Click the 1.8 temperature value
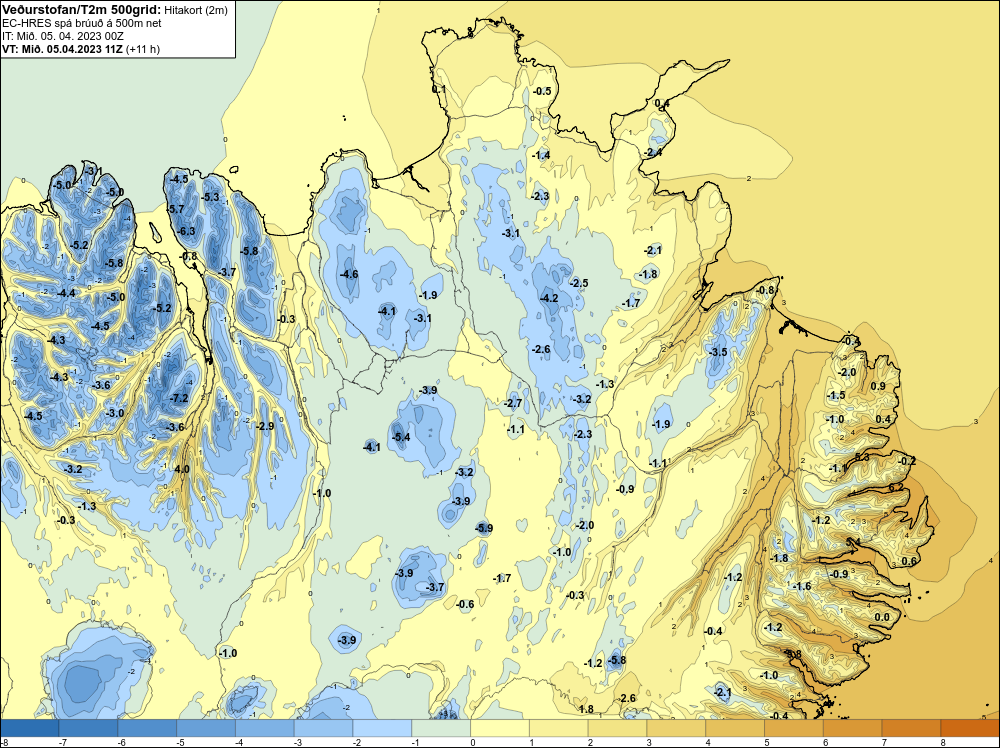The width and height of the screenshot is (1000, 748). point(586,709)
